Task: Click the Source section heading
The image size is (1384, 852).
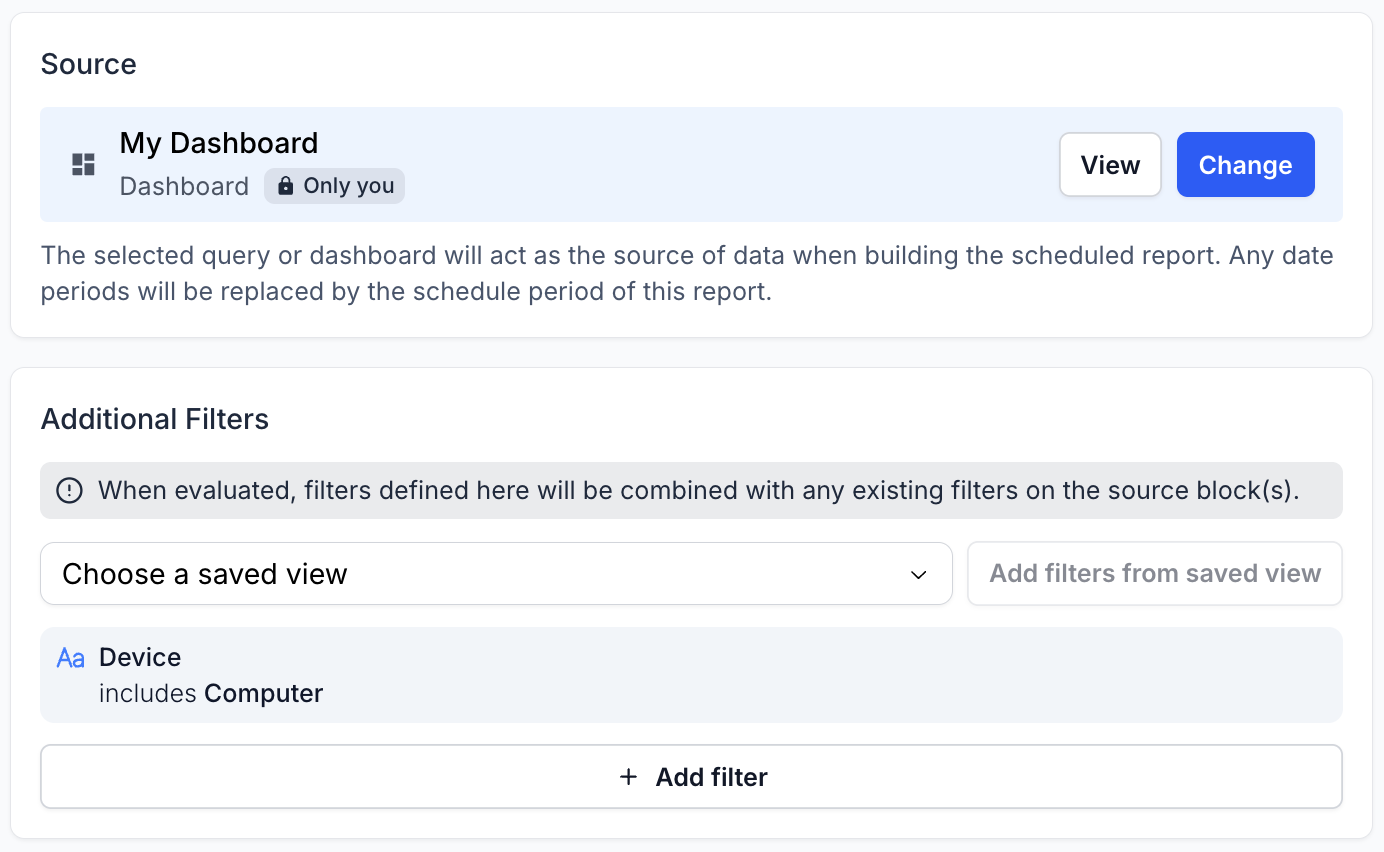Action: tap(88, 64)
